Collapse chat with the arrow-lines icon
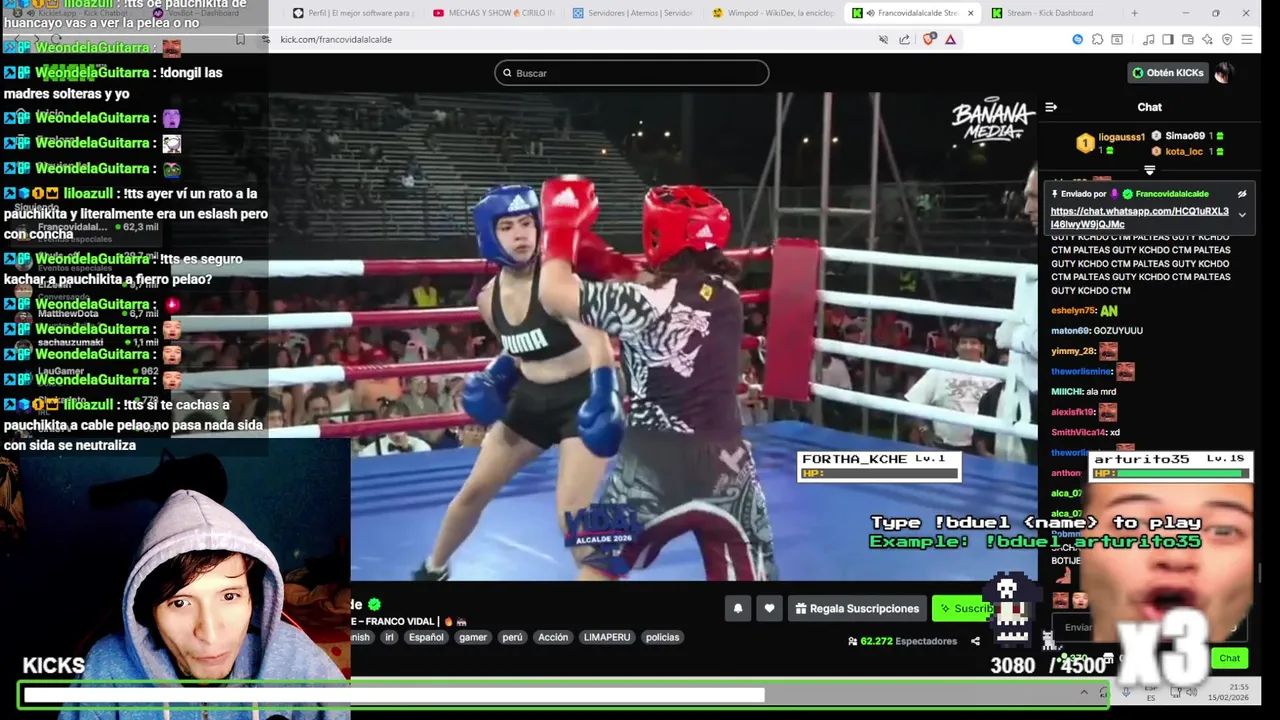 [1051, 107]
